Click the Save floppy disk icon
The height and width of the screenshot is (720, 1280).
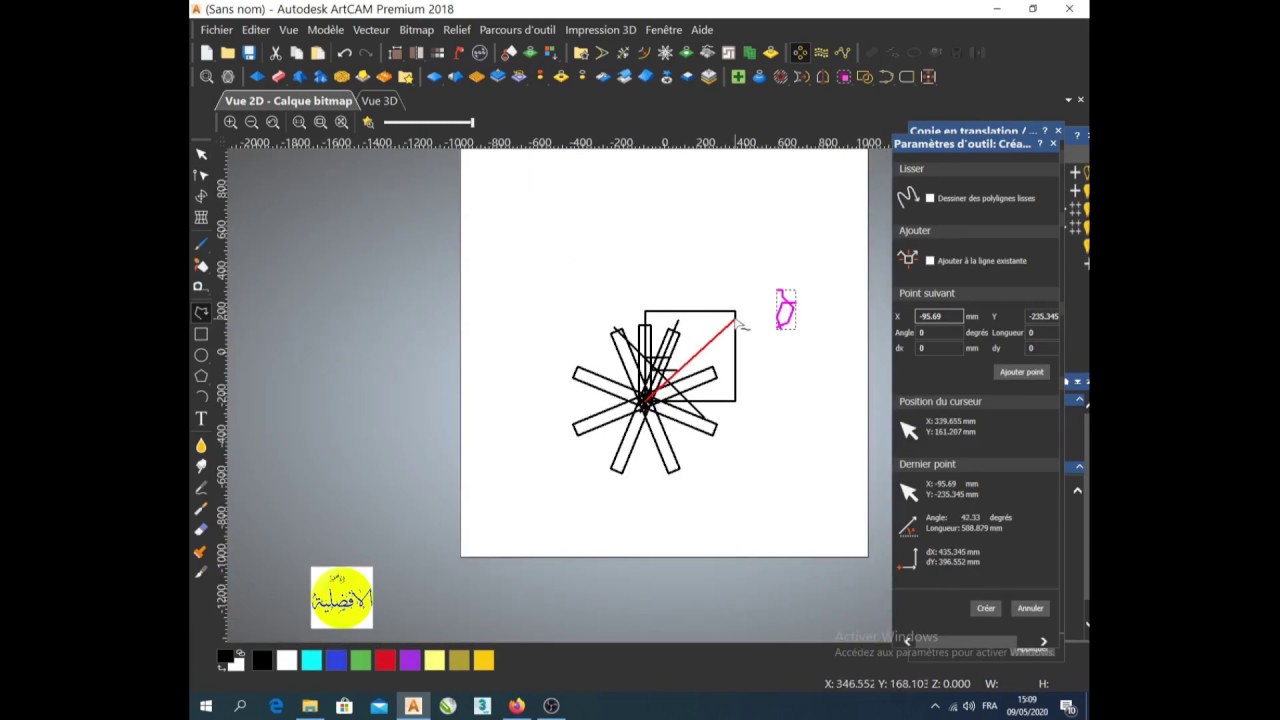pos(249,53)
